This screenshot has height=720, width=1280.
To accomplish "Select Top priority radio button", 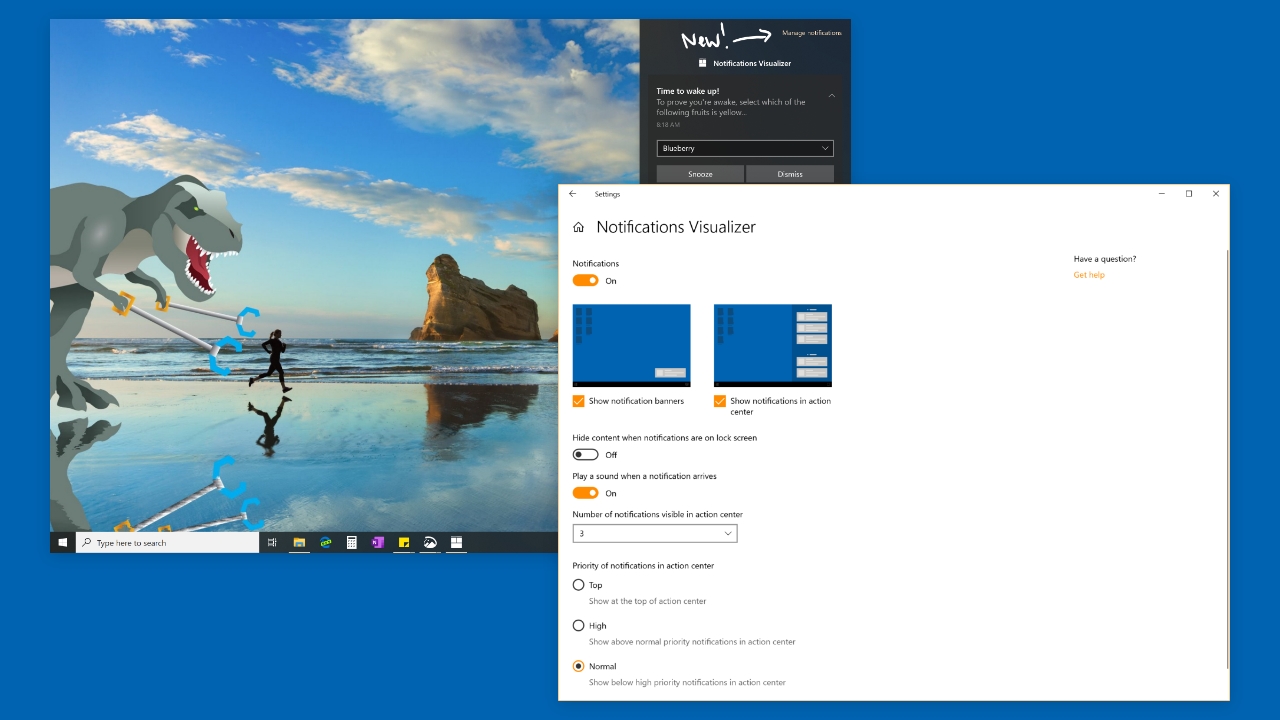I will click(578, 585).
